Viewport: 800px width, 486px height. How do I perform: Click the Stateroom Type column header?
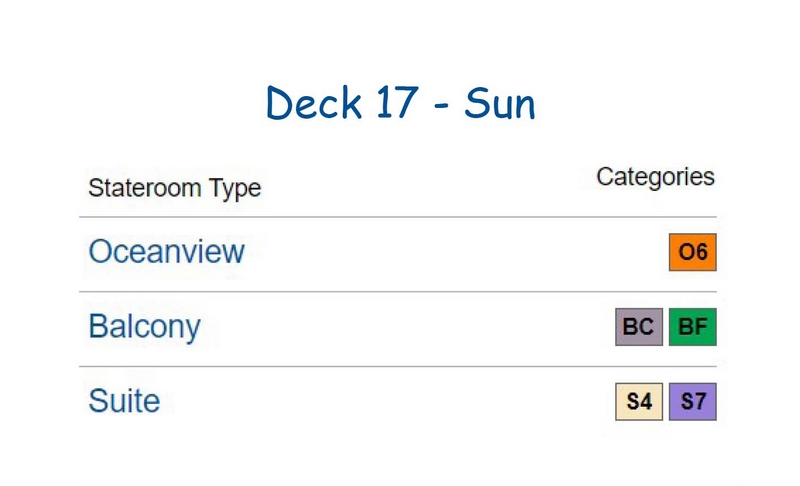pyautogui.click(x=174, y=189)
